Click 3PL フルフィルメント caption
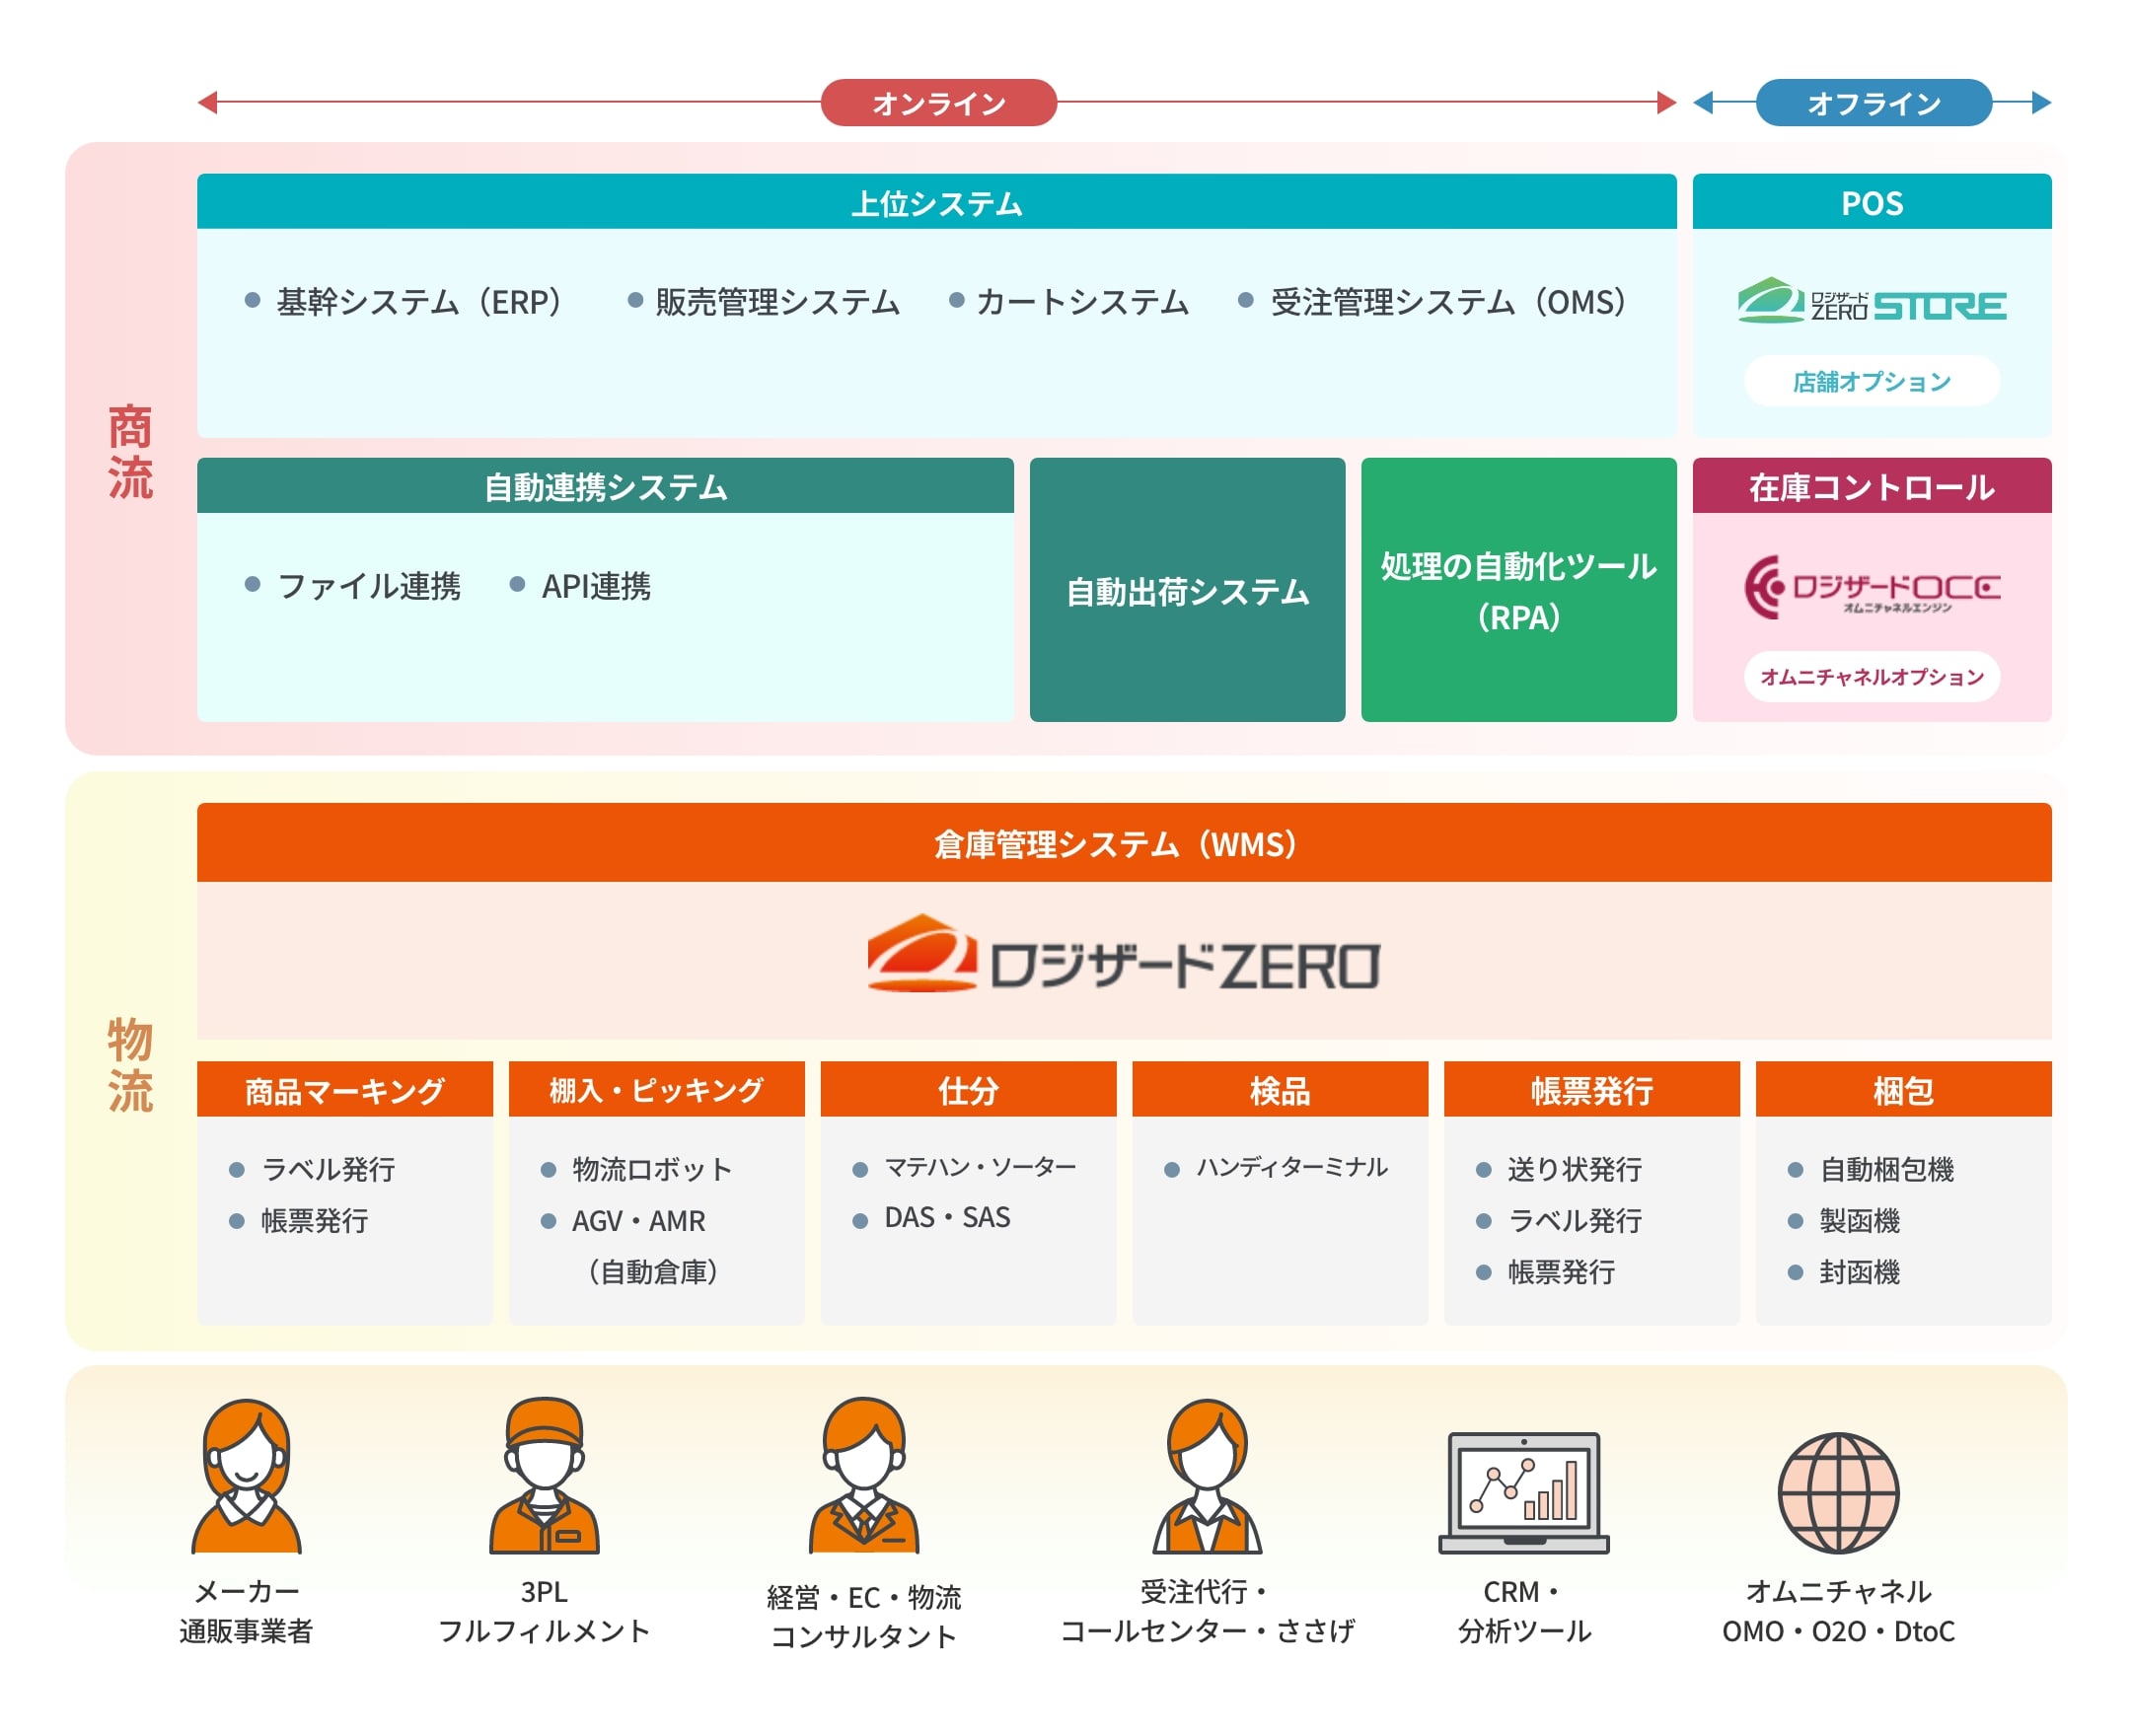2131x1736 pixels. point(544,1610)
